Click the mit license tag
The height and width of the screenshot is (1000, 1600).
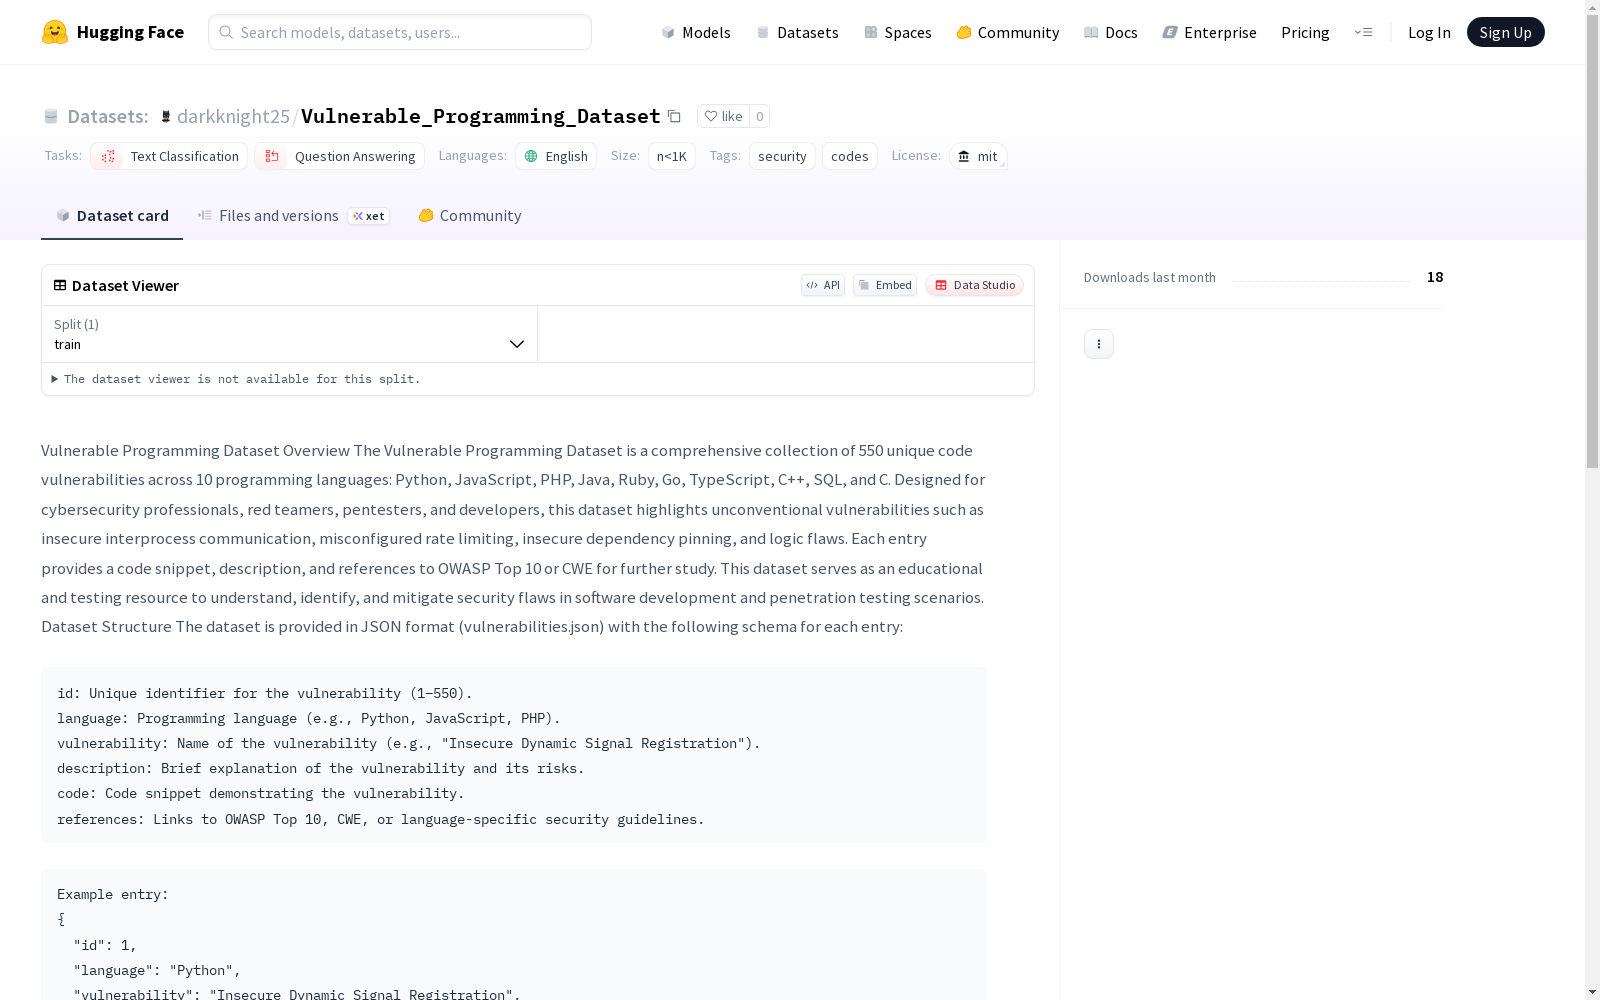tap(978, 156)
